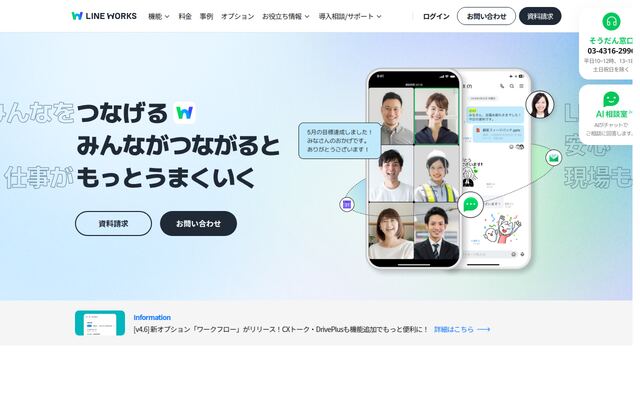Click the 詳細はこちら link
Viewport: 640px width, 400px height.
coord(462,329)
